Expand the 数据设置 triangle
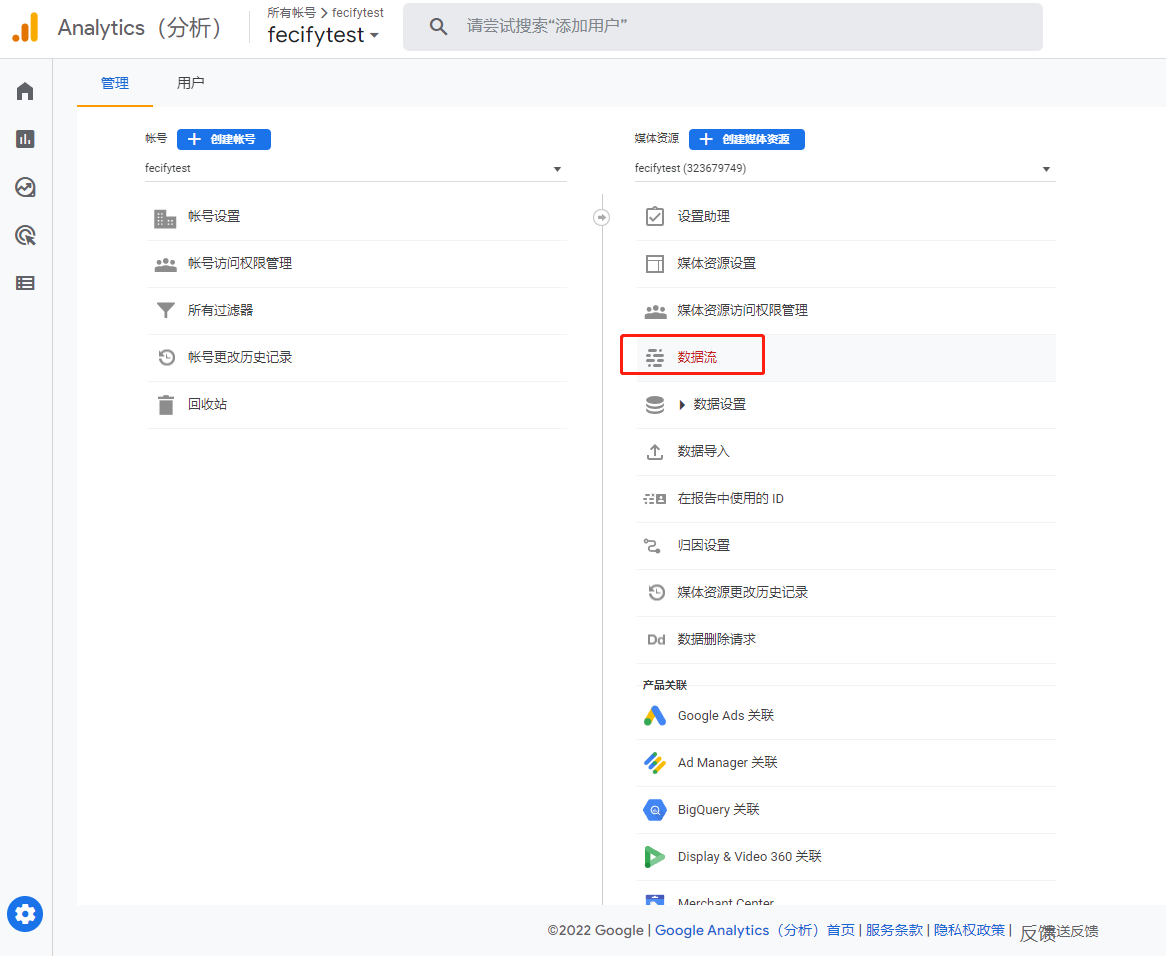This screenshot has height=956, width=1166. (x=682, y=405)
